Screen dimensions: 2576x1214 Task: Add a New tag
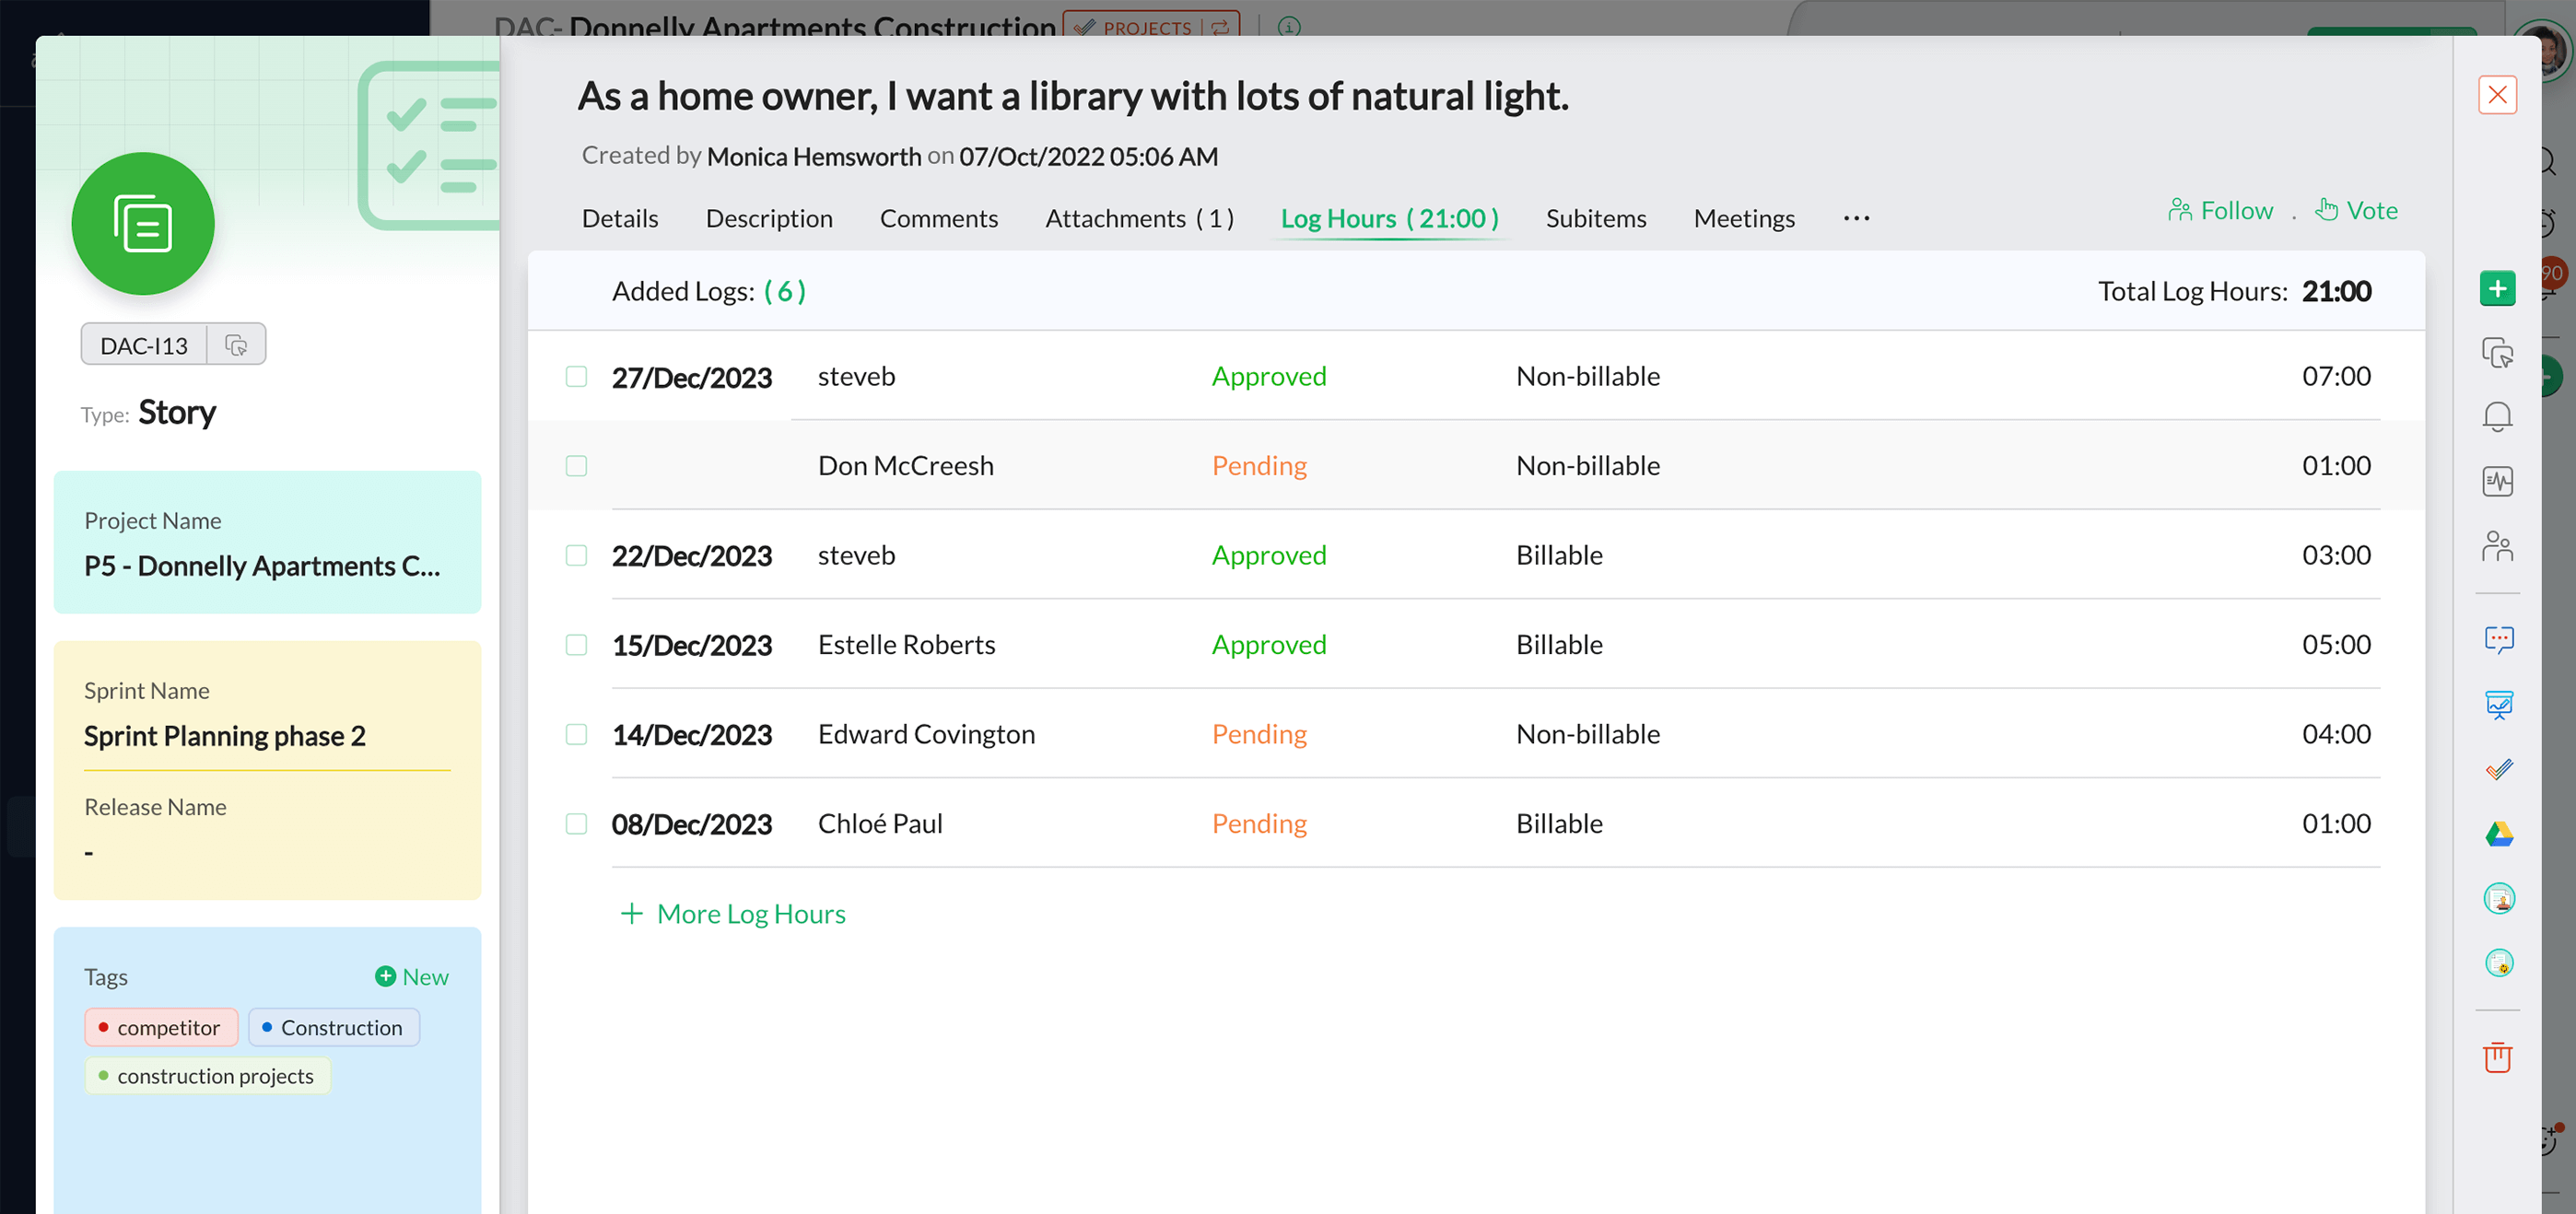click(x=412, y=977)
